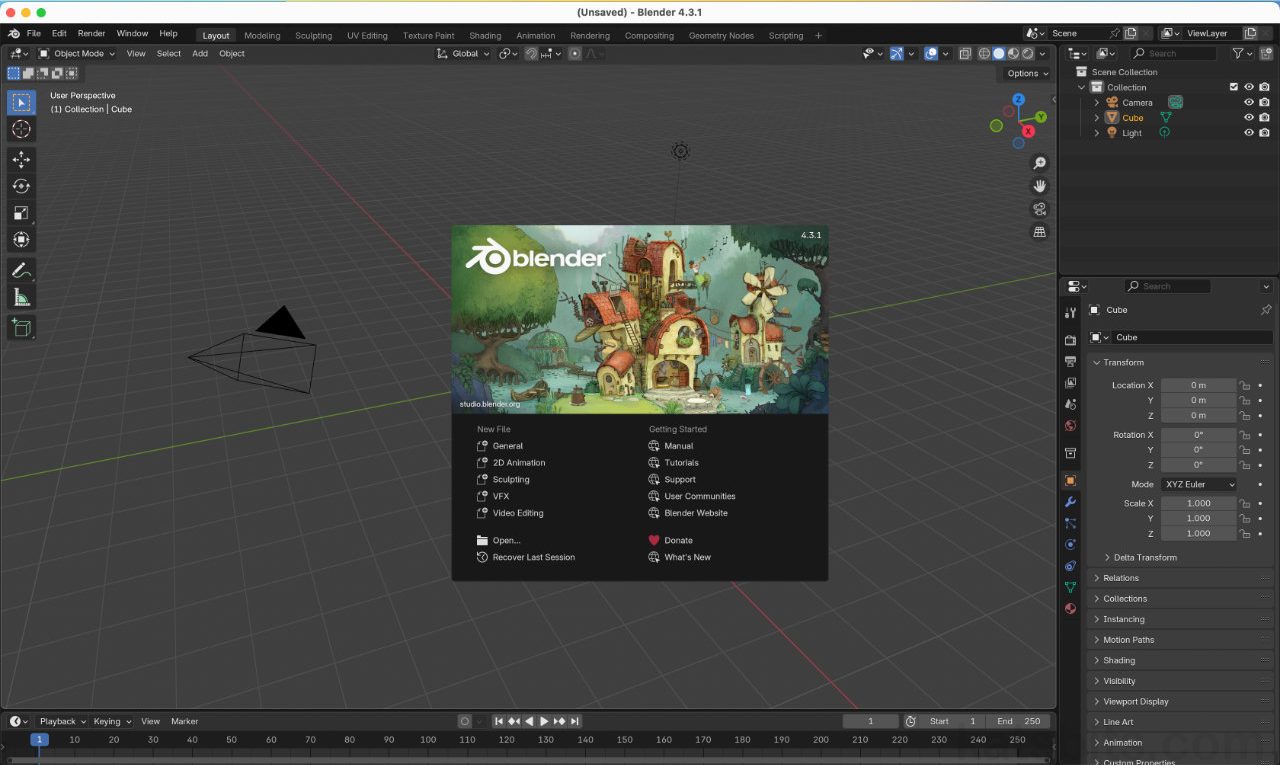Open the Output properties tab
The width and height of the screenshot is (1280, 765).
(x=1070, y=362)
